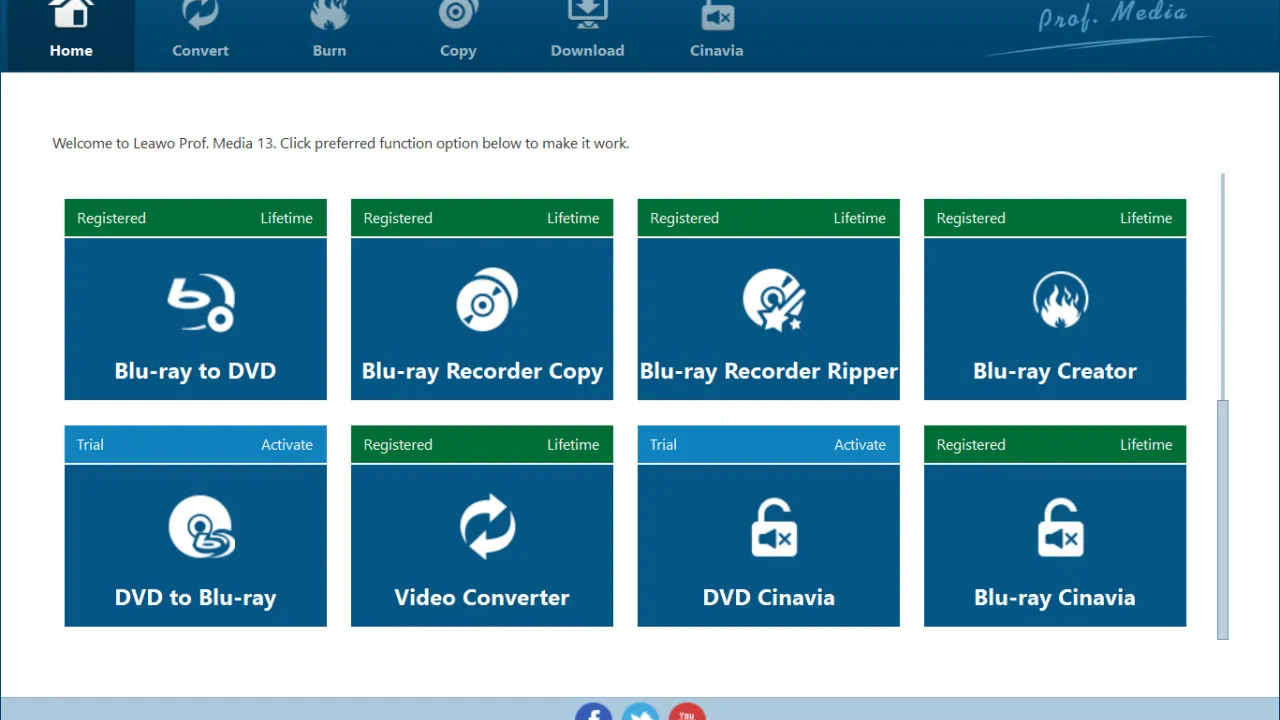
Task: Click Registered label above Blu-ray Recorder Ripper
Action: click(x=684, y=218)
